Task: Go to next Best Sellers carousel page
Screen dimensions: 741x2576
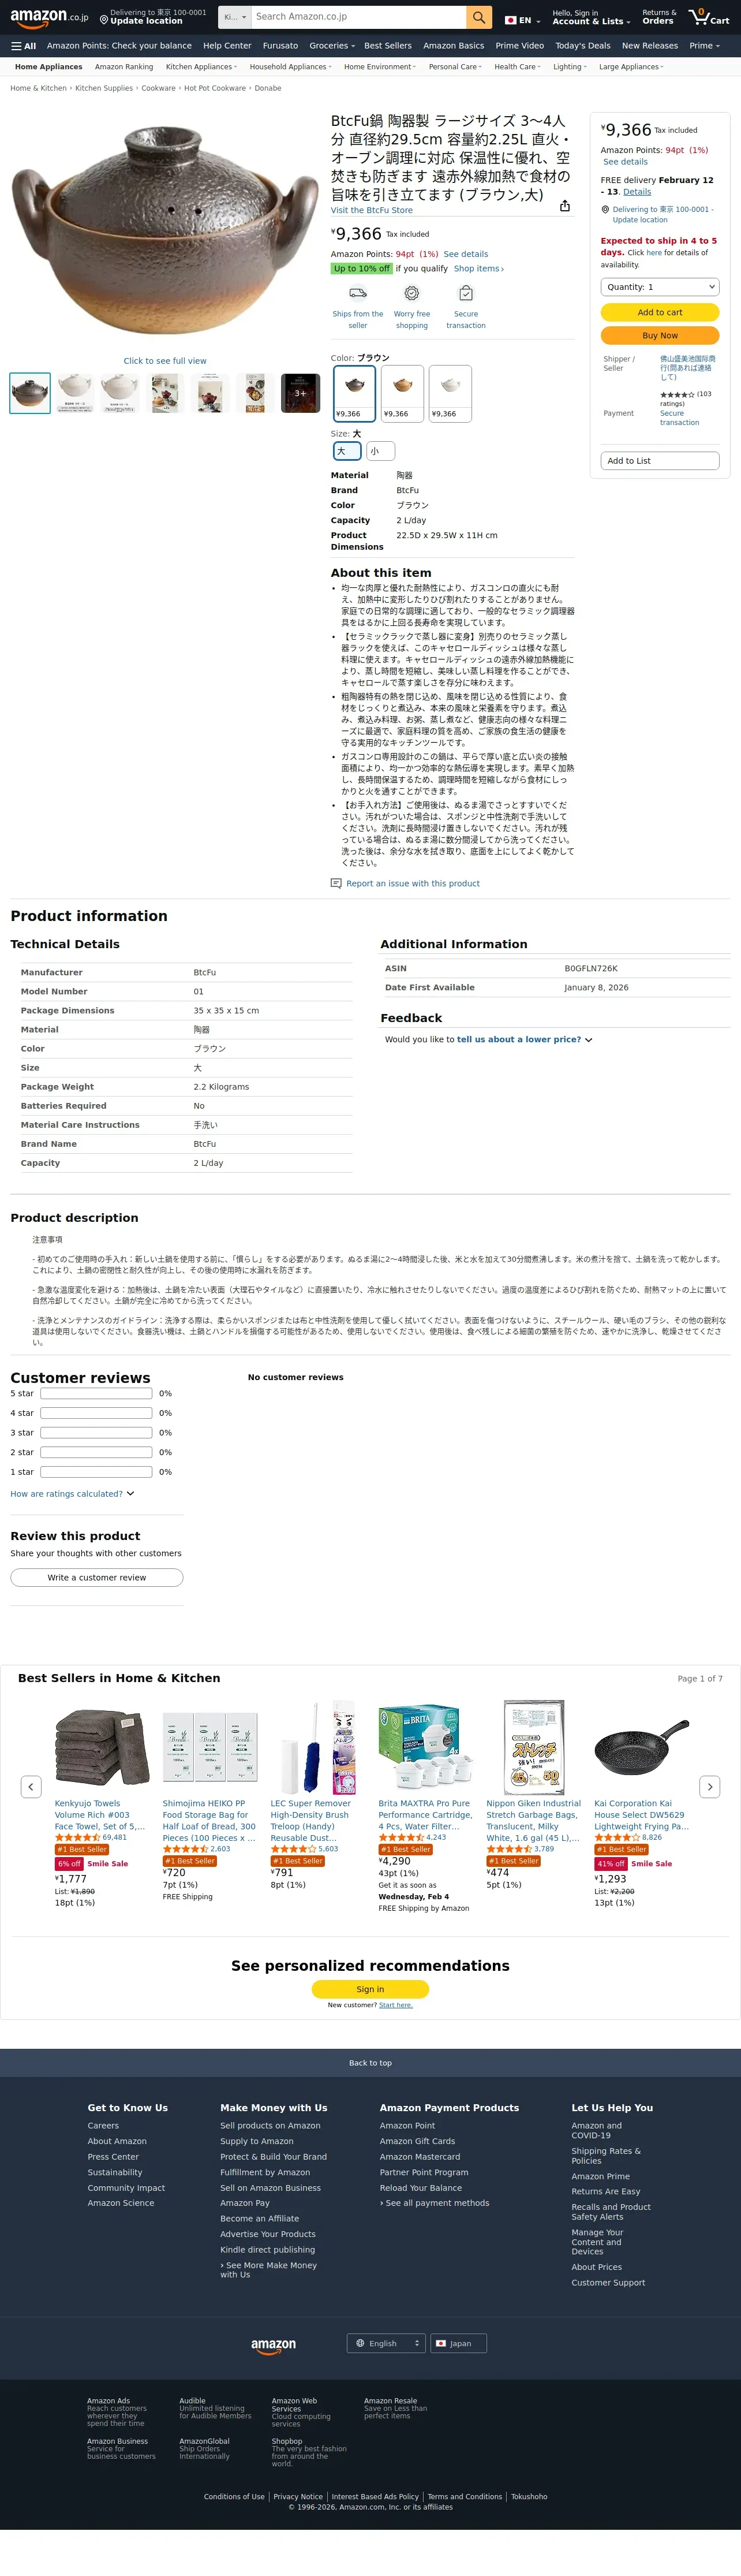Action: pyautogui.click(x=710, y=1786)
